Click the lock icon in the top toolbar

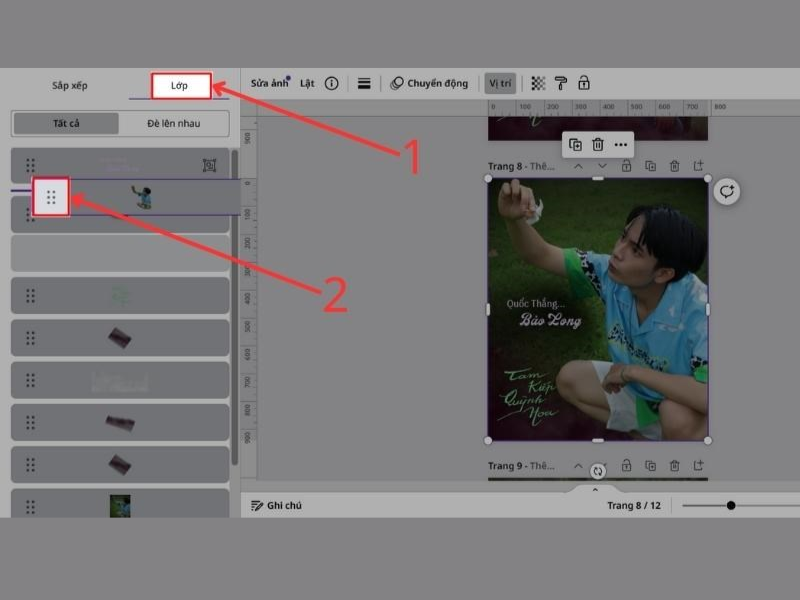[585, 83]
